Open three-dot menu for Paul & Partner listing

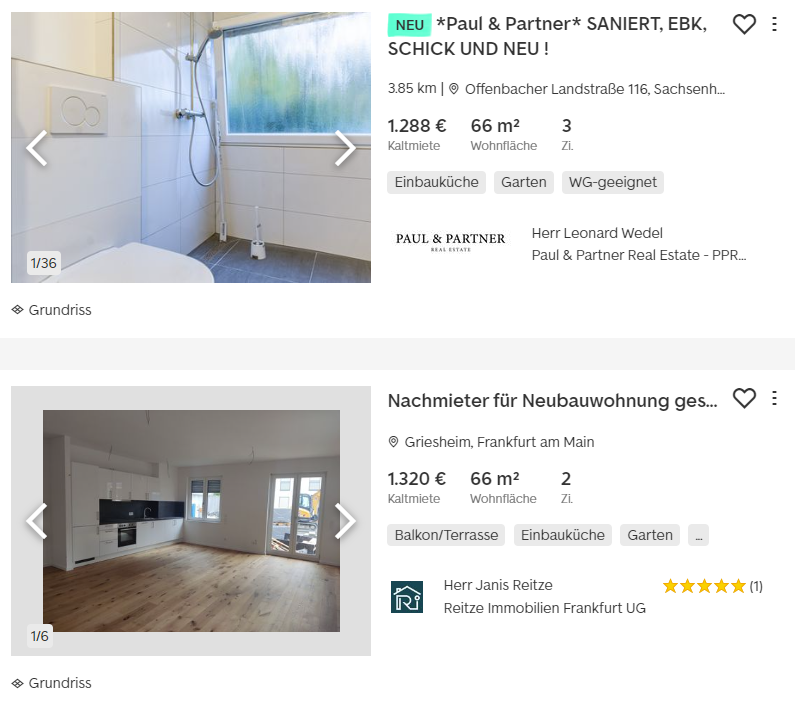point(774,24)
